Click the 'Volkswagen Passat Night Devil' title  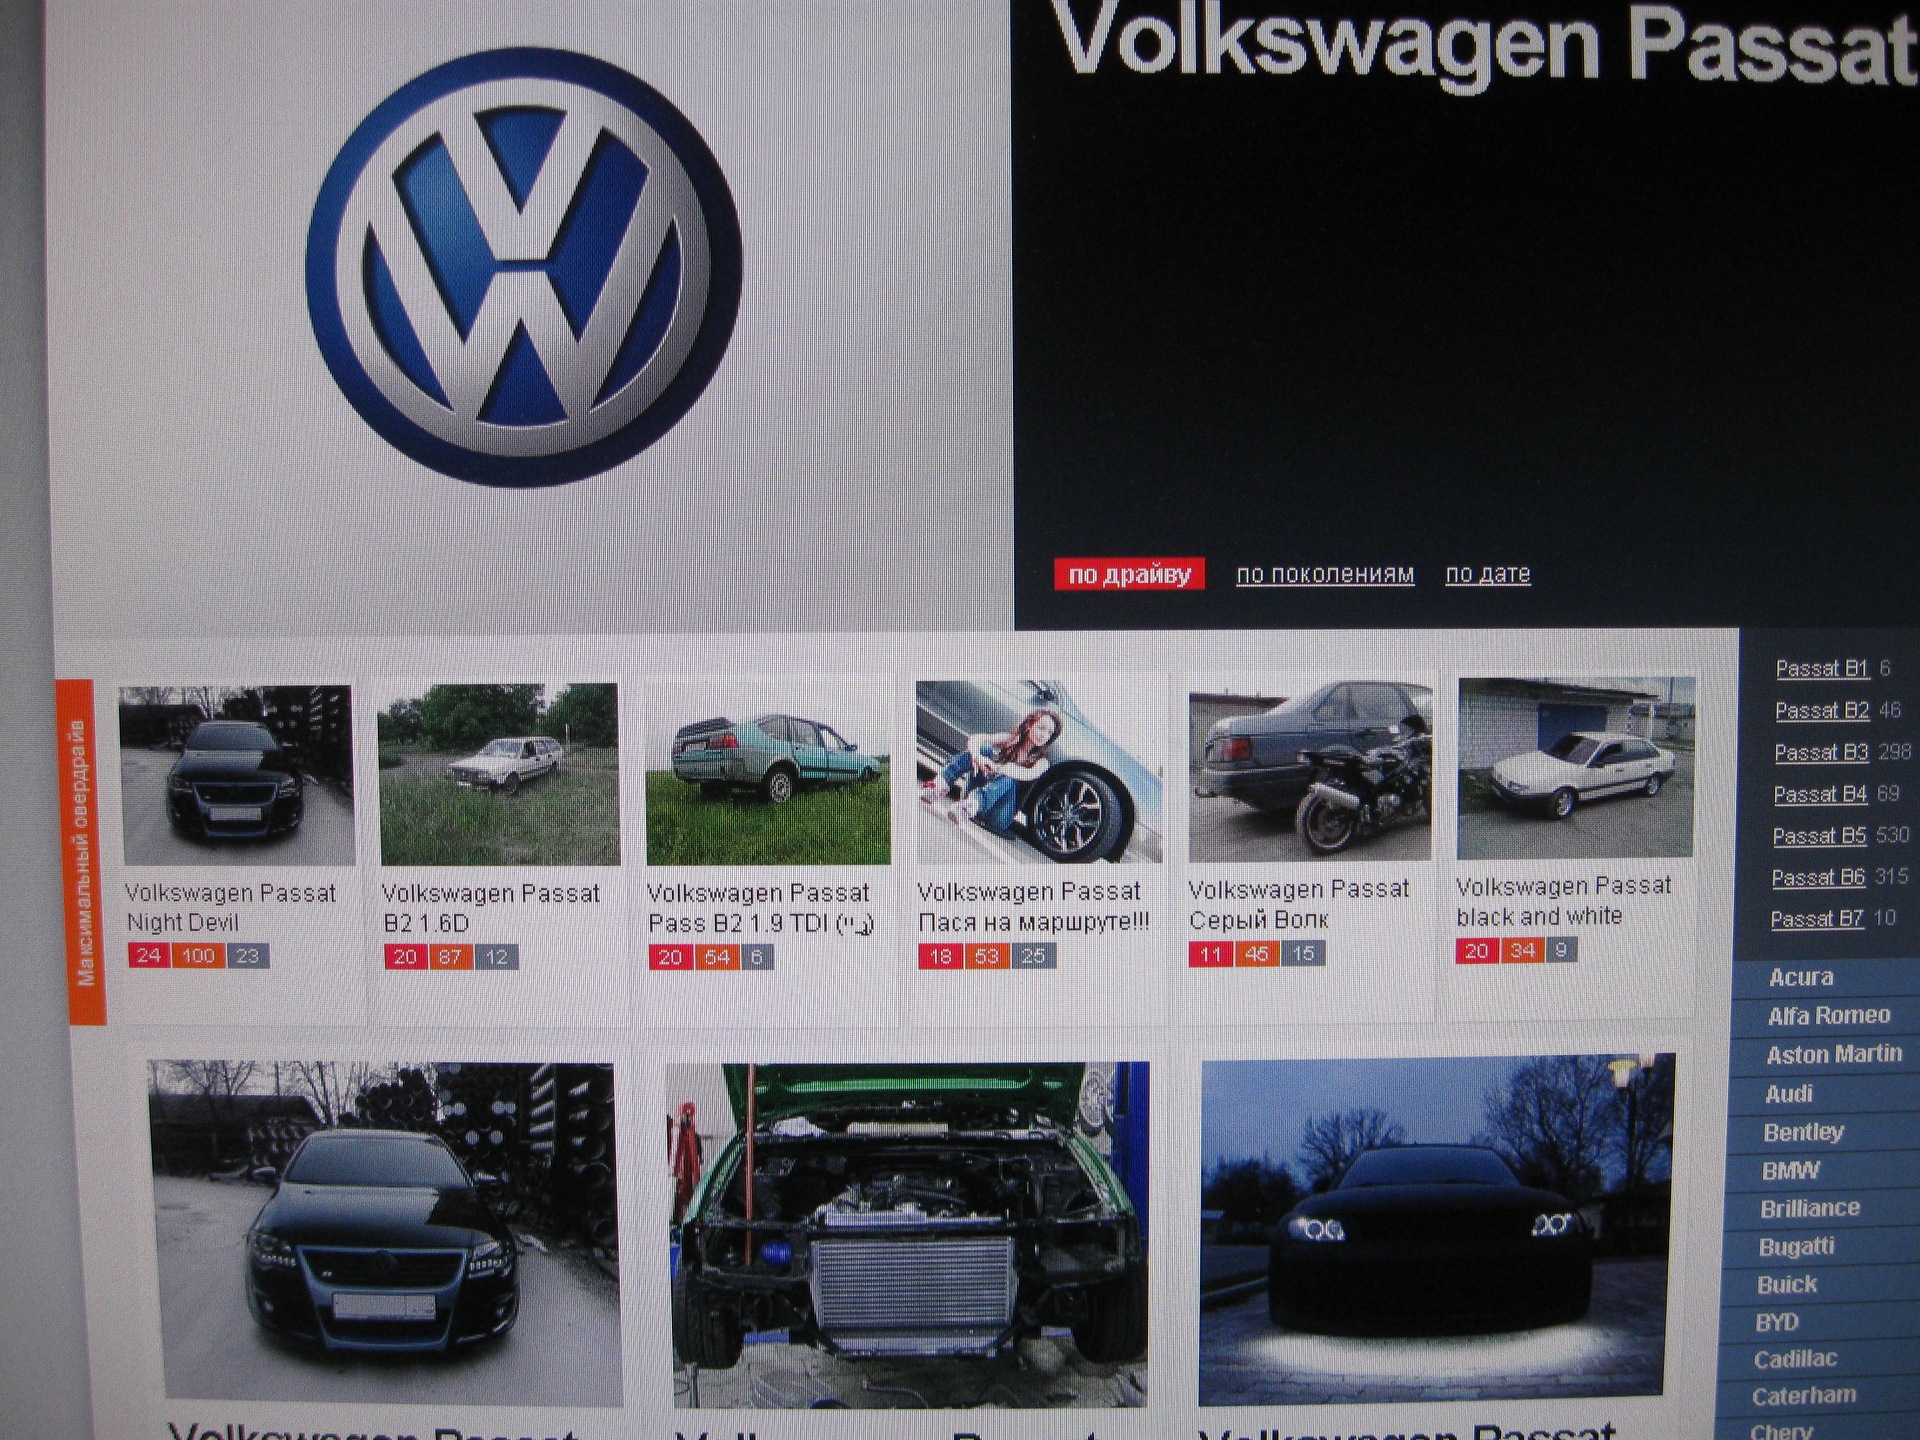[x=231, y=908]
